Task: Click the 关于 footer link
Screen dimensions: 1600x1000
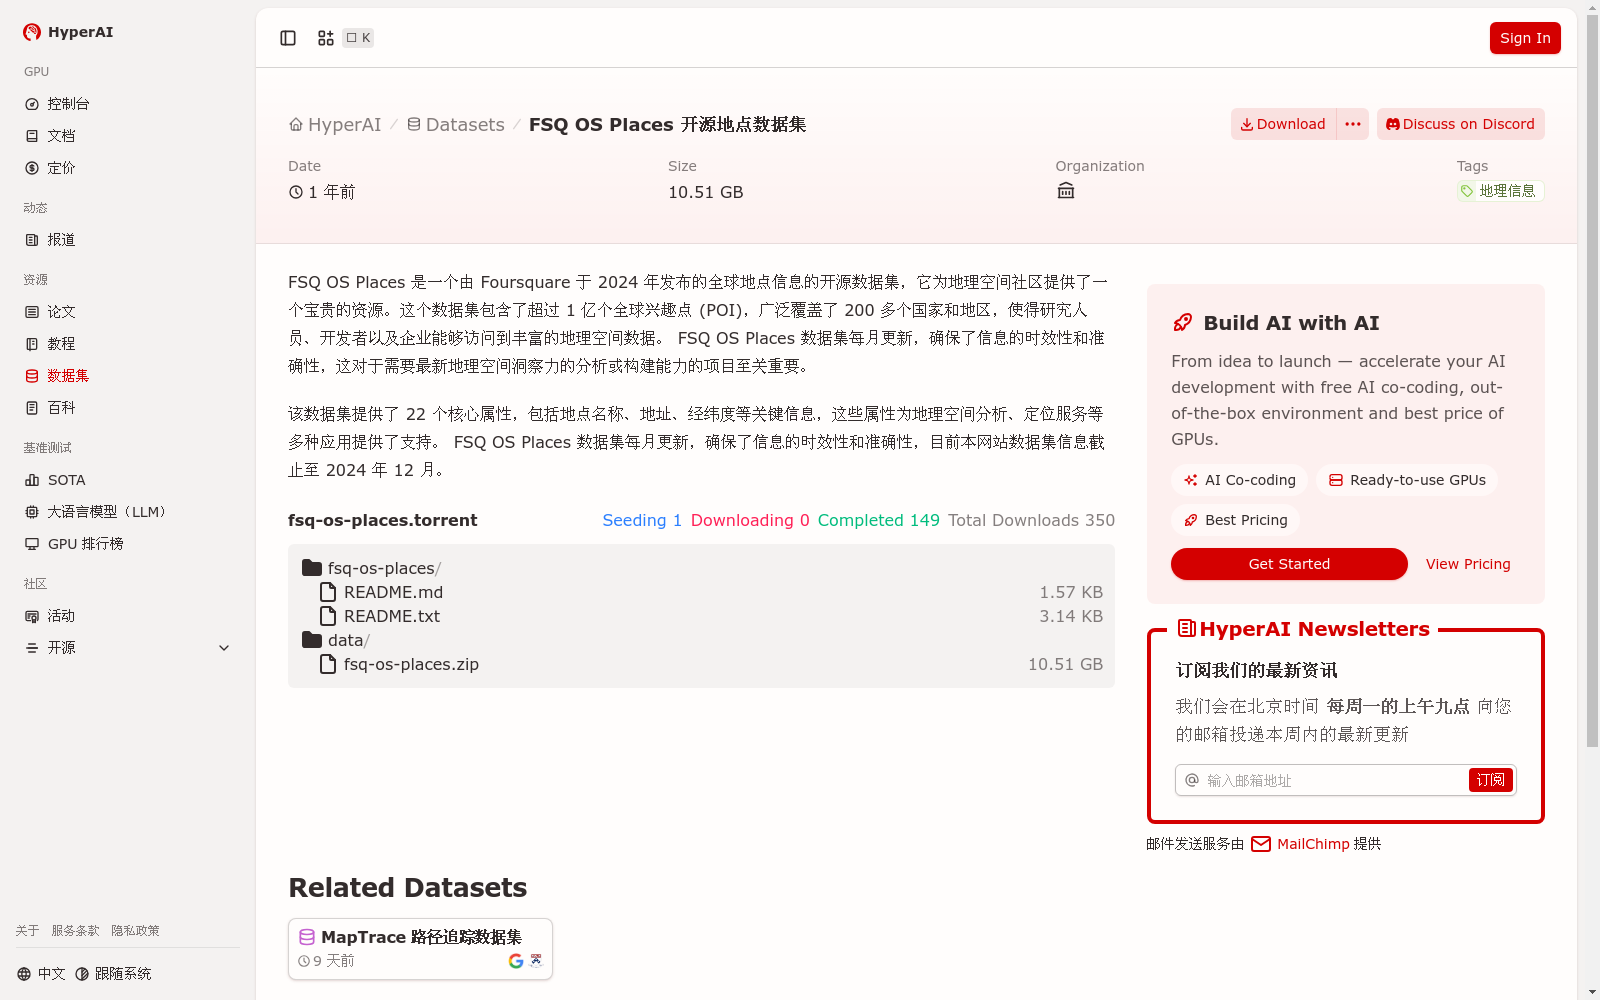Action: 27,931
